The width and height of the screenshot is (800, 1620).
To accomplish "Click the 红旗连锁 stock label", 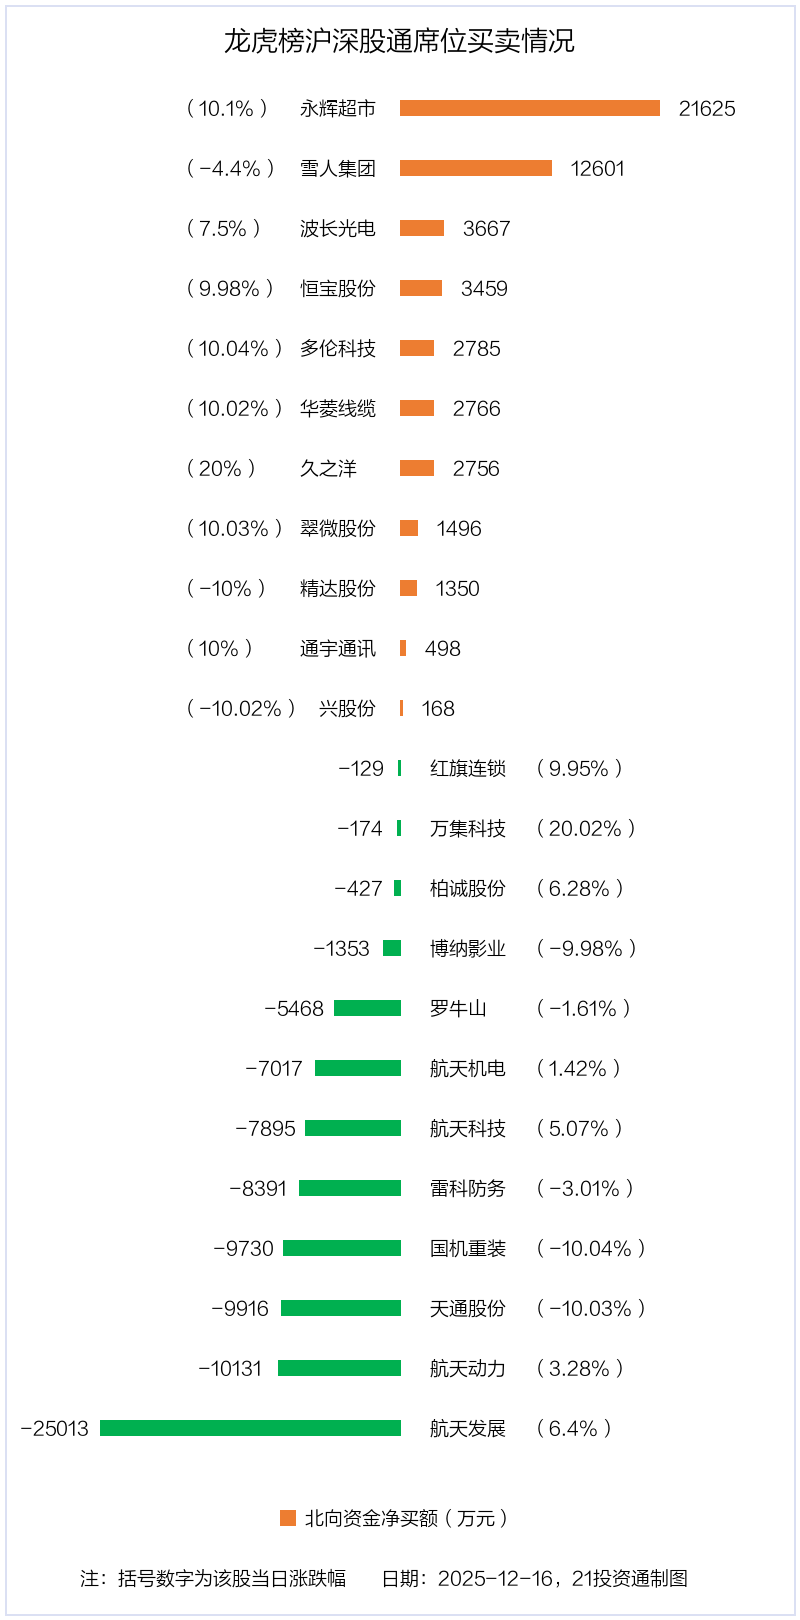I will (468, 768).
